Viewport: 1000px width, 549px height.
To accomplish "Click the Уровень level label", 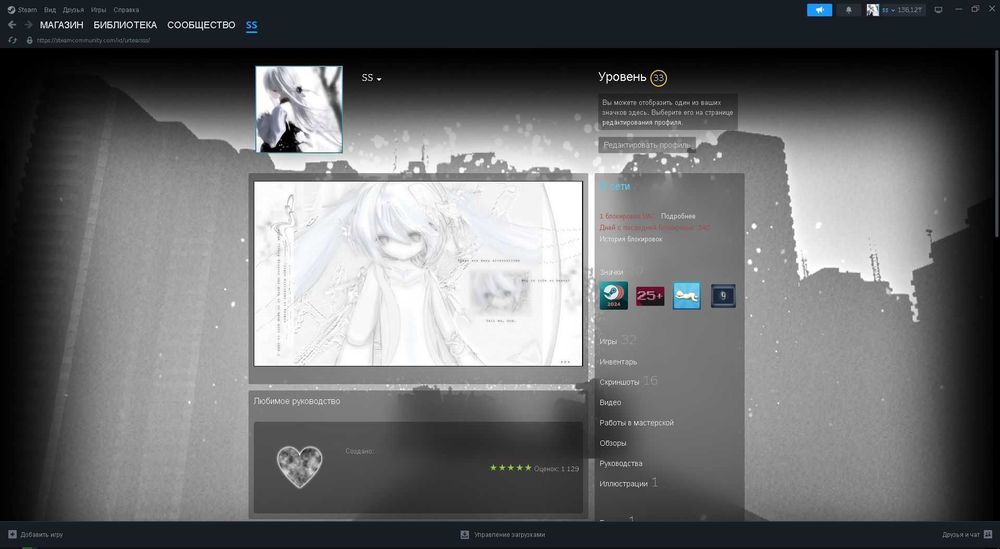I will pos(622,77).
